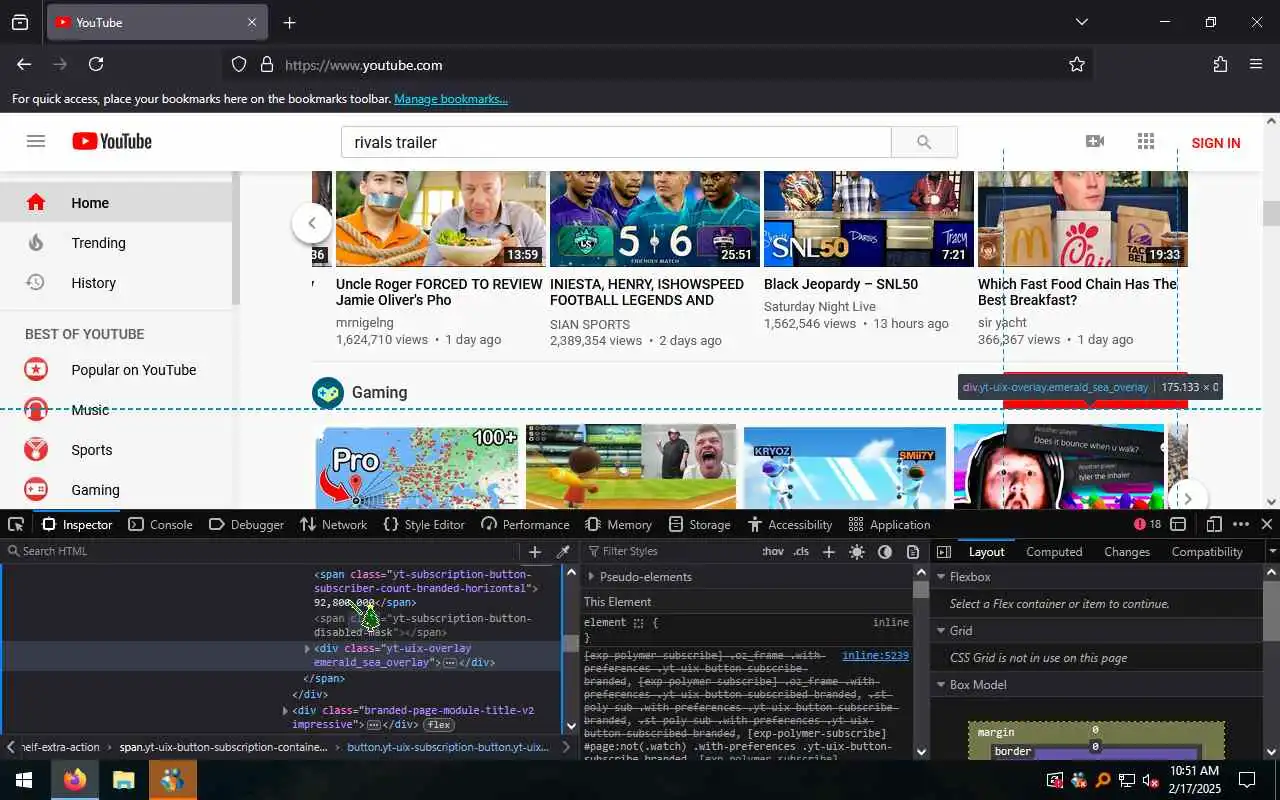Screen dimensions: 1280x800
Task: Open Windows Start menu
Action: (24, 780)
